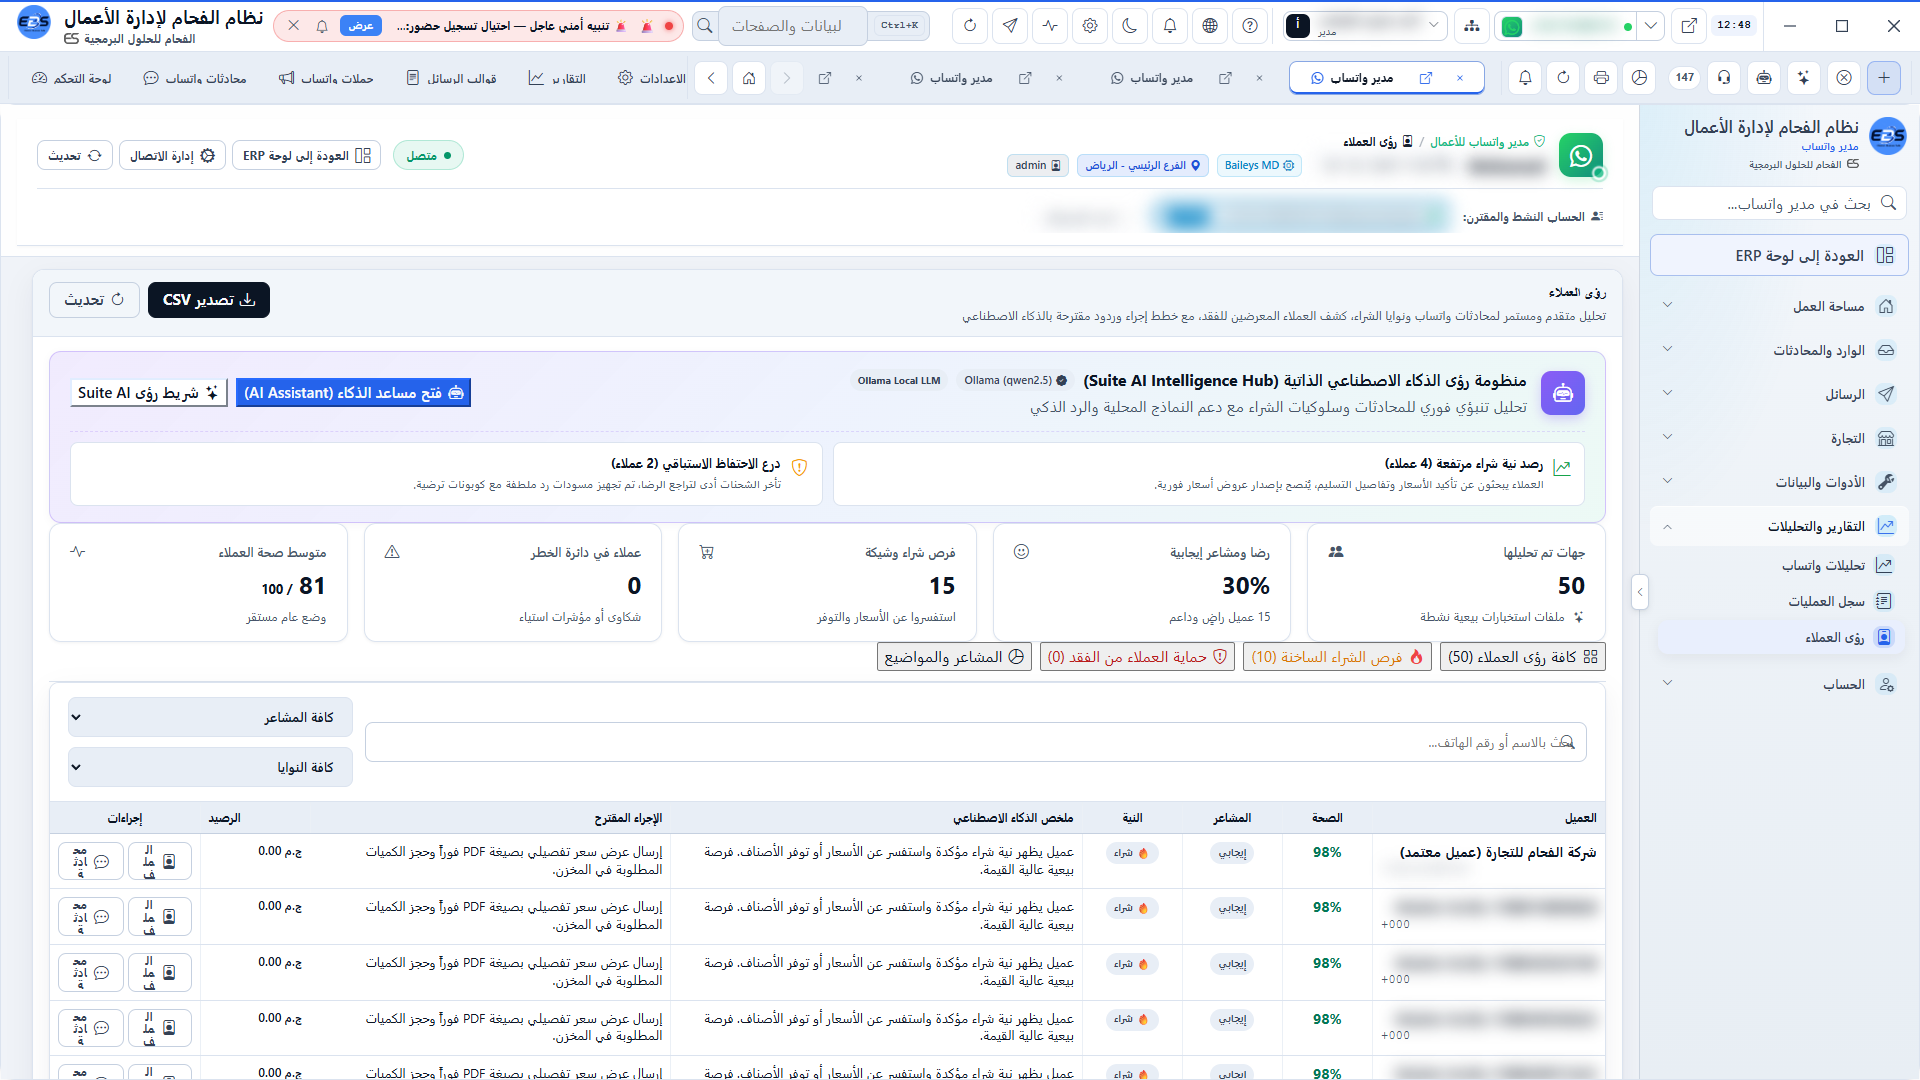The image size is (1920, 1080).
Task: Open the headset support icon
Action: click(1724, 78)
